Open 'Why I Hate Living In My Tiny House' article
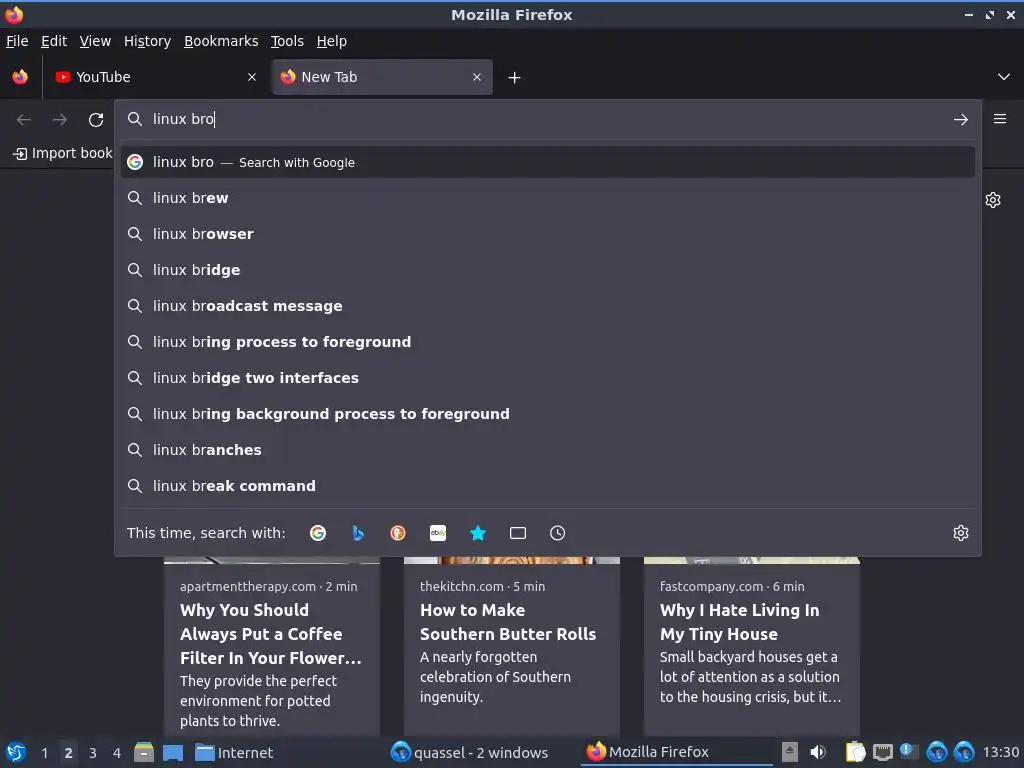The width and height of the screenshot is (1024, 768). point(739,622)
